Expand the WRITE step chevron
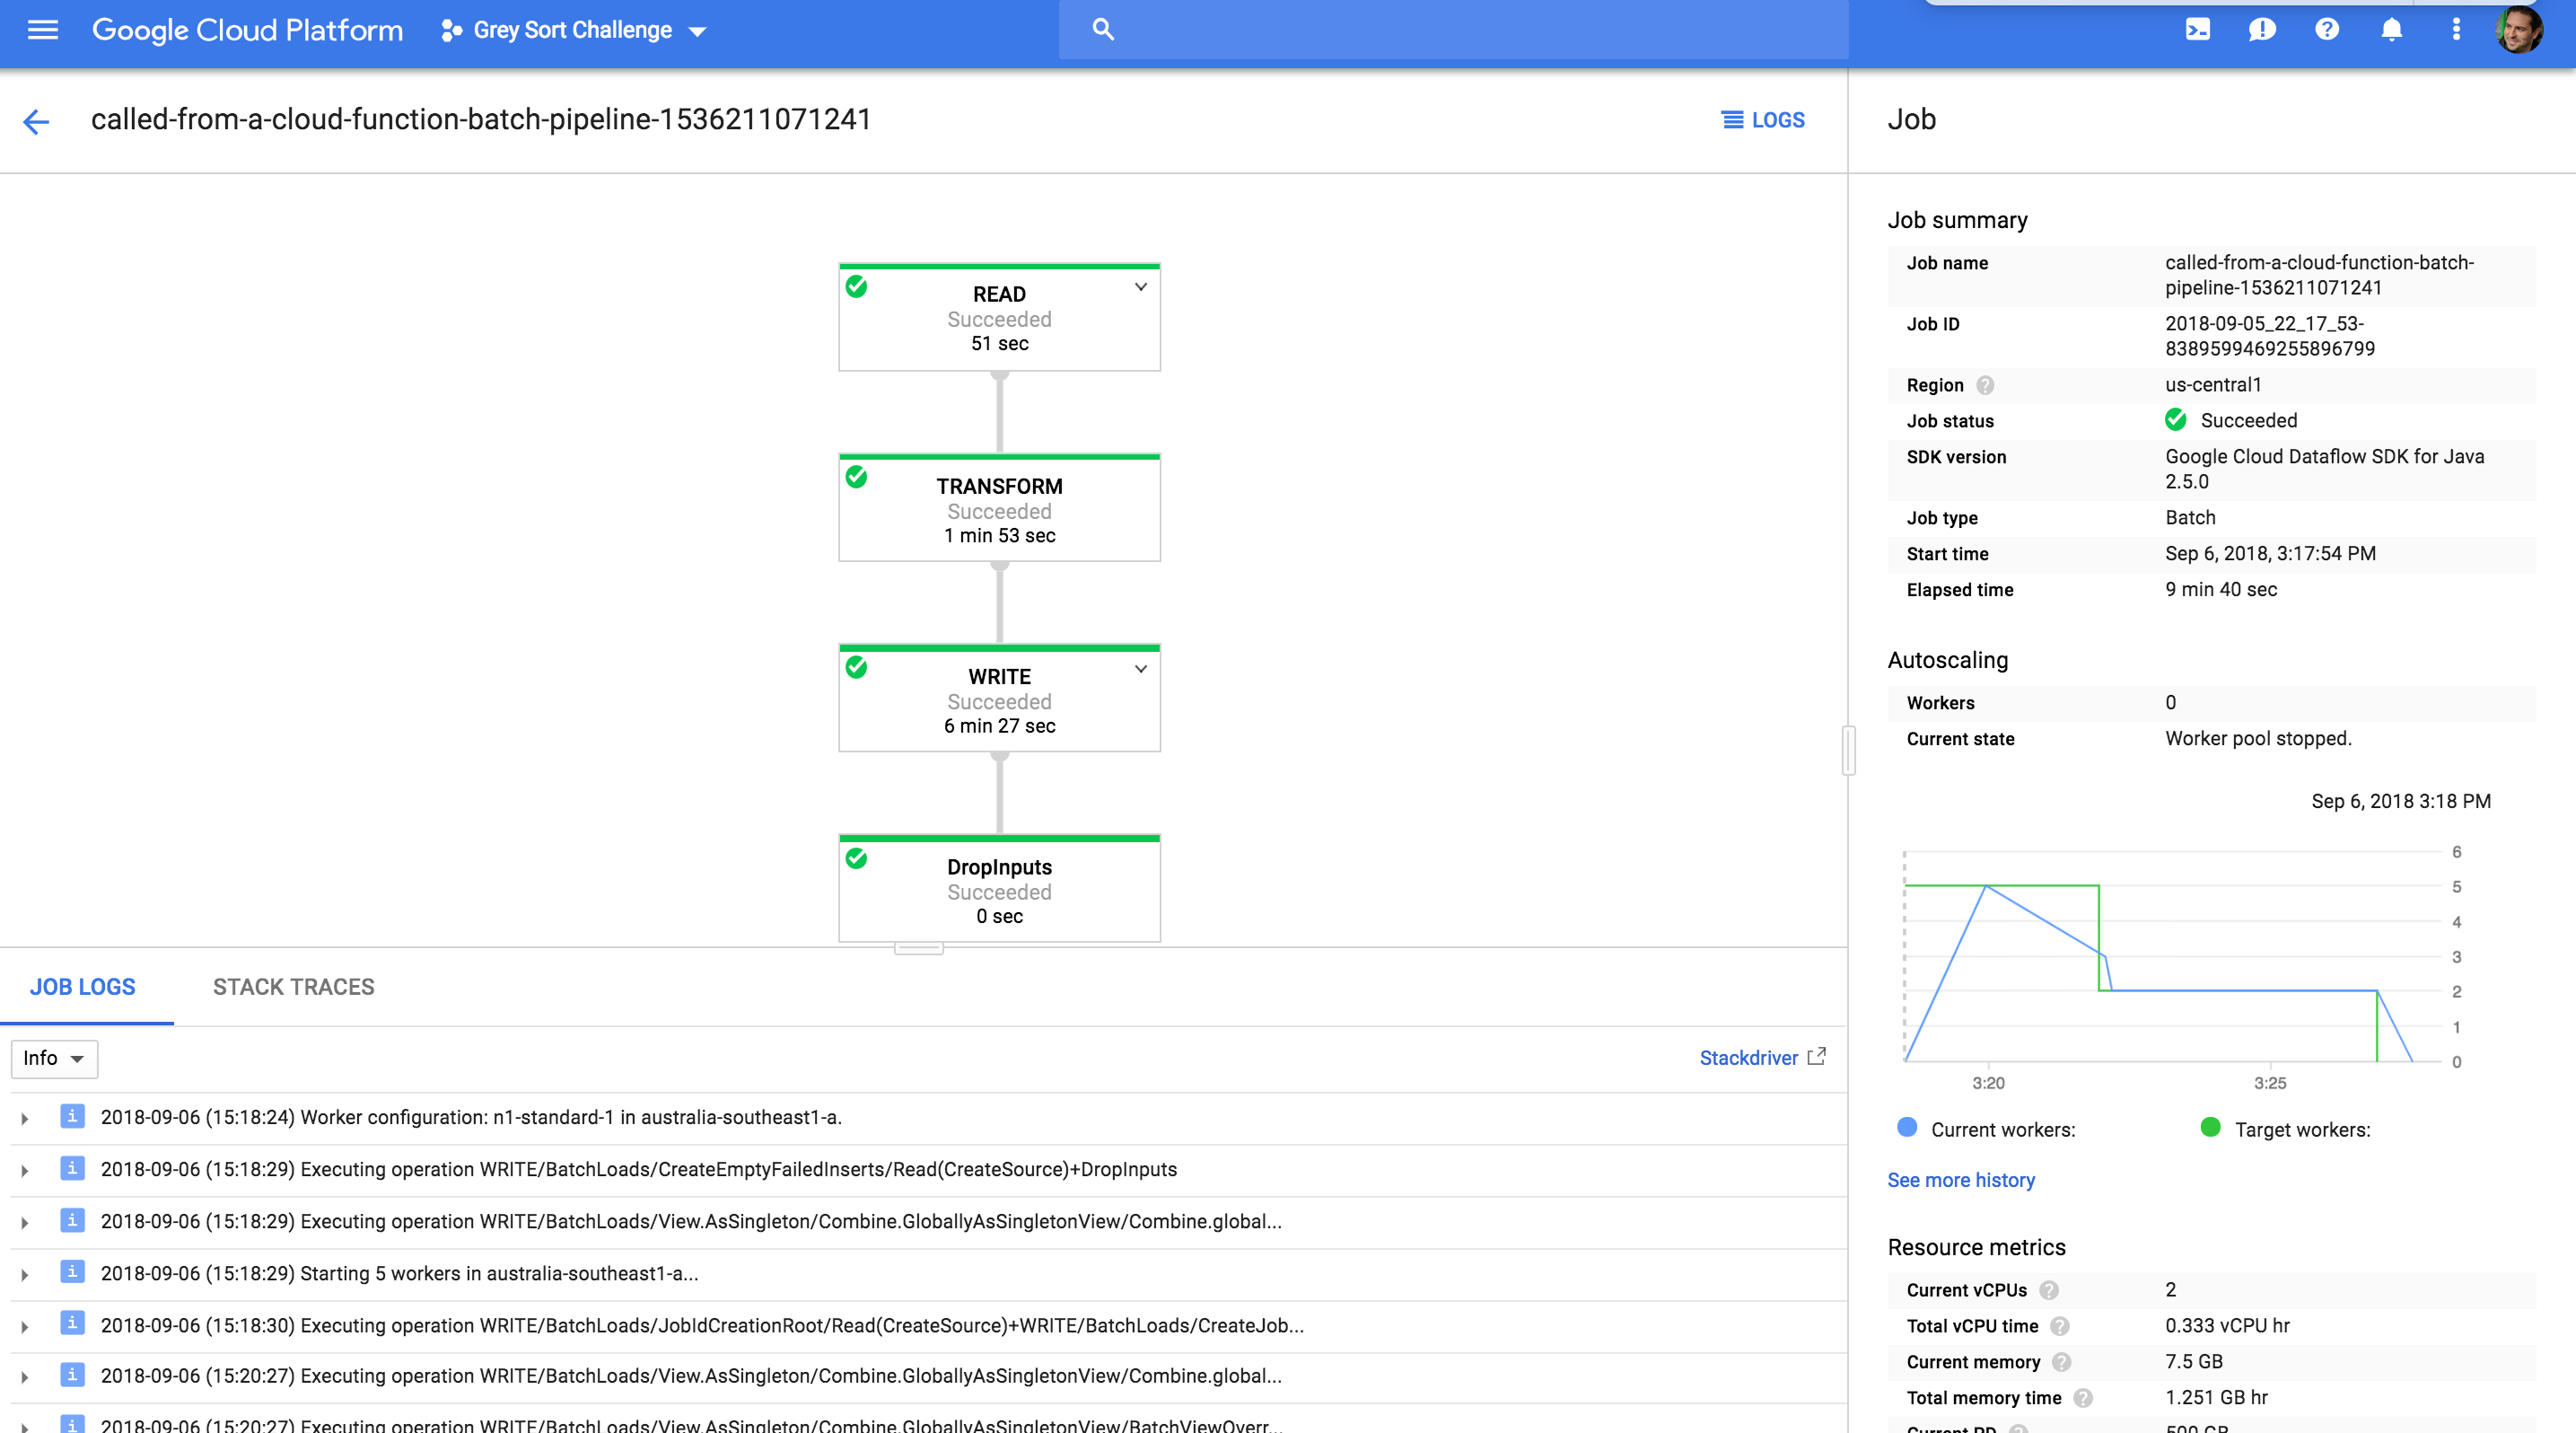The height and width of the screenshot is (1433, 2576). 1140,670
